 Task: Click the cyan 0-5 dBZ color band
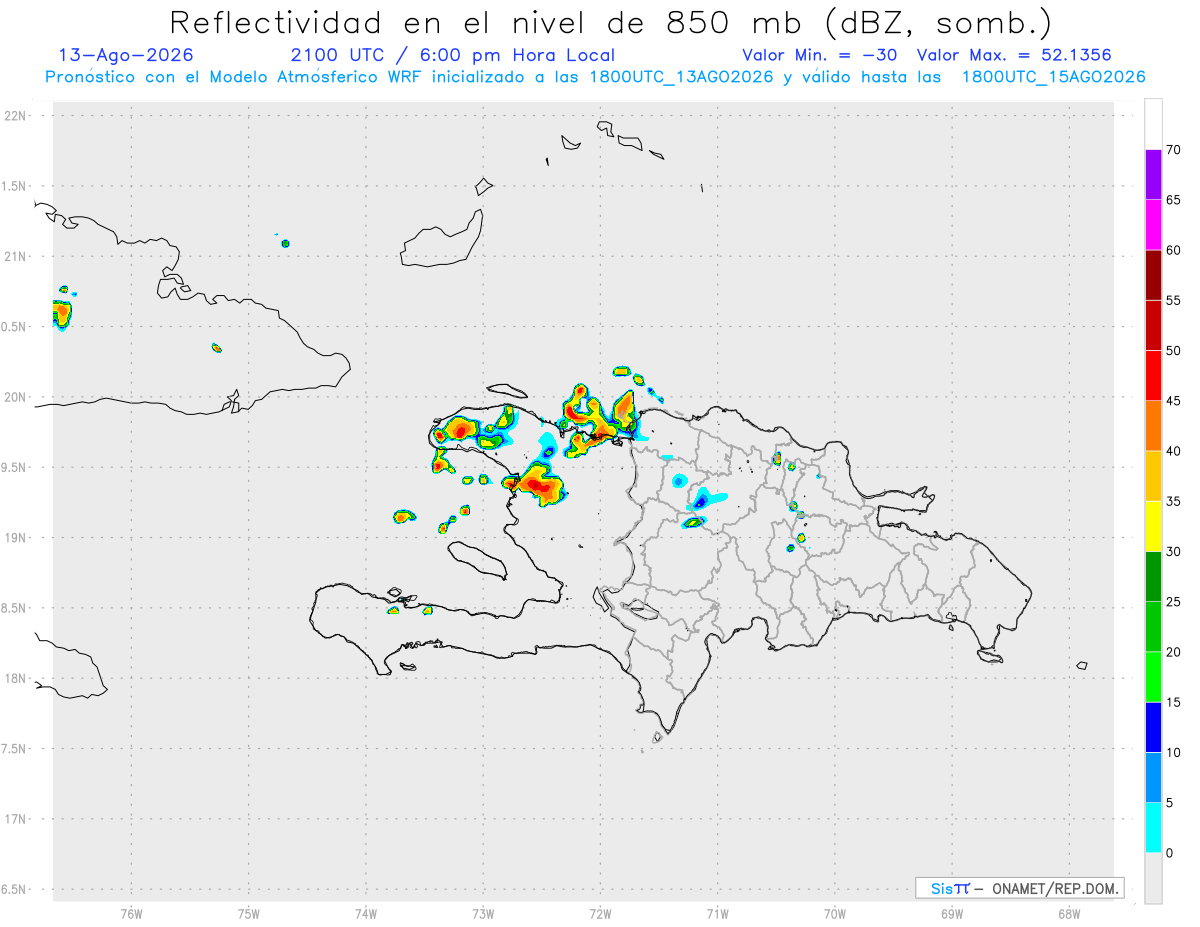[1153, 828]
